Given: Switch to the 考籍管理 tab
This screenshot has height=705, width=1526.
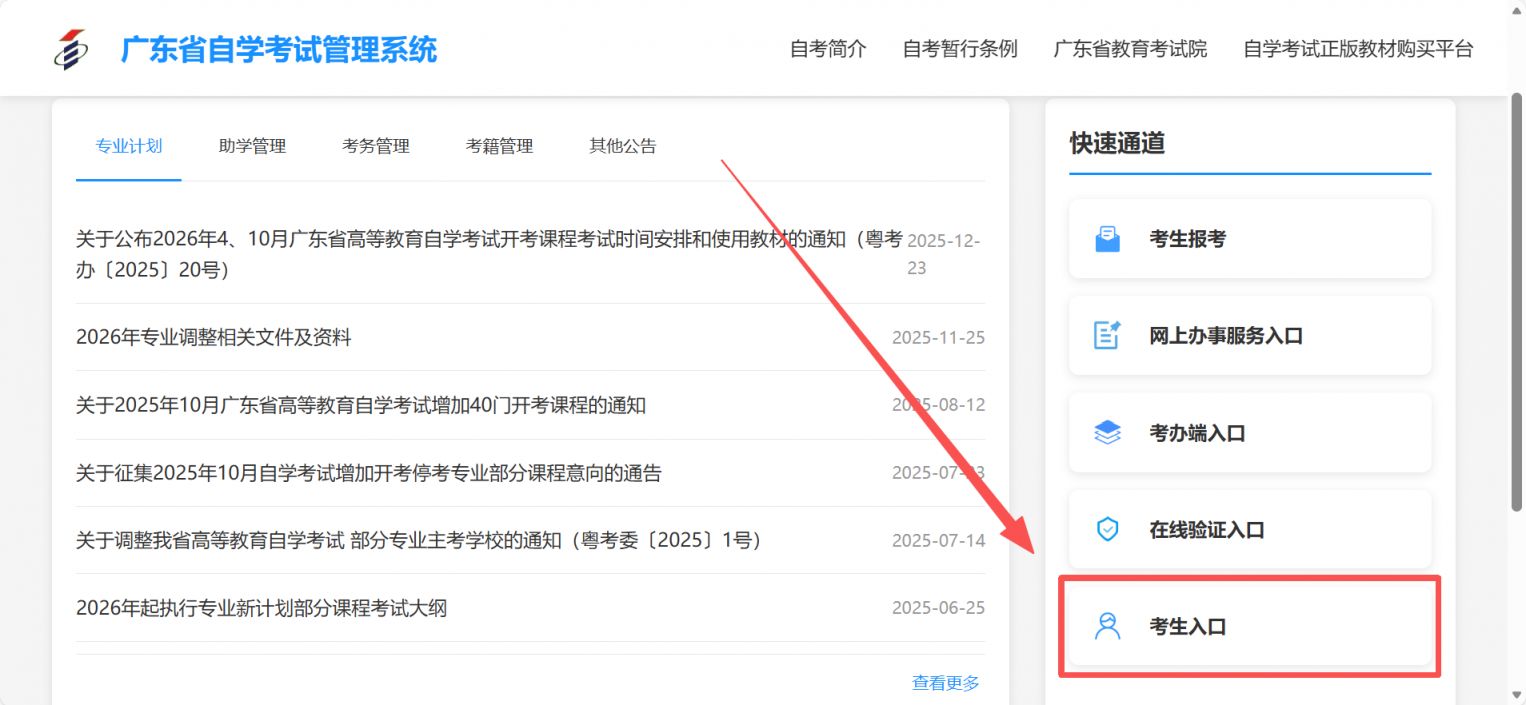Looking at the screenshot, I should [499, 146].
